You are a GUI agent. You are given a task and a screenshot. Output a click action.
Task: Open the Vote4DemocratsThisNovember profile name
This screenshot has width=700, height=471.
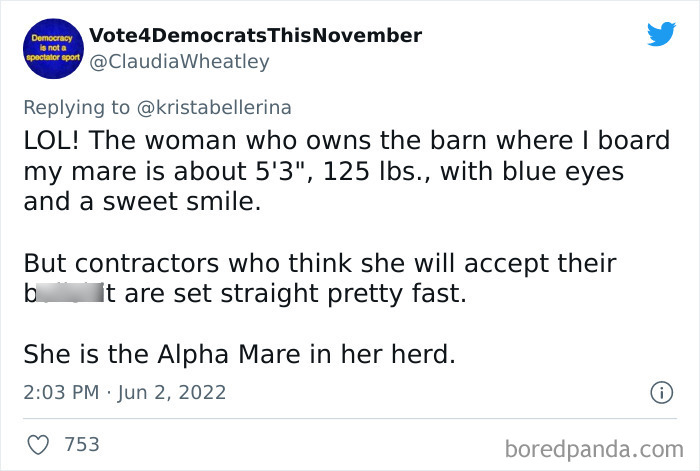pos(255,35)
